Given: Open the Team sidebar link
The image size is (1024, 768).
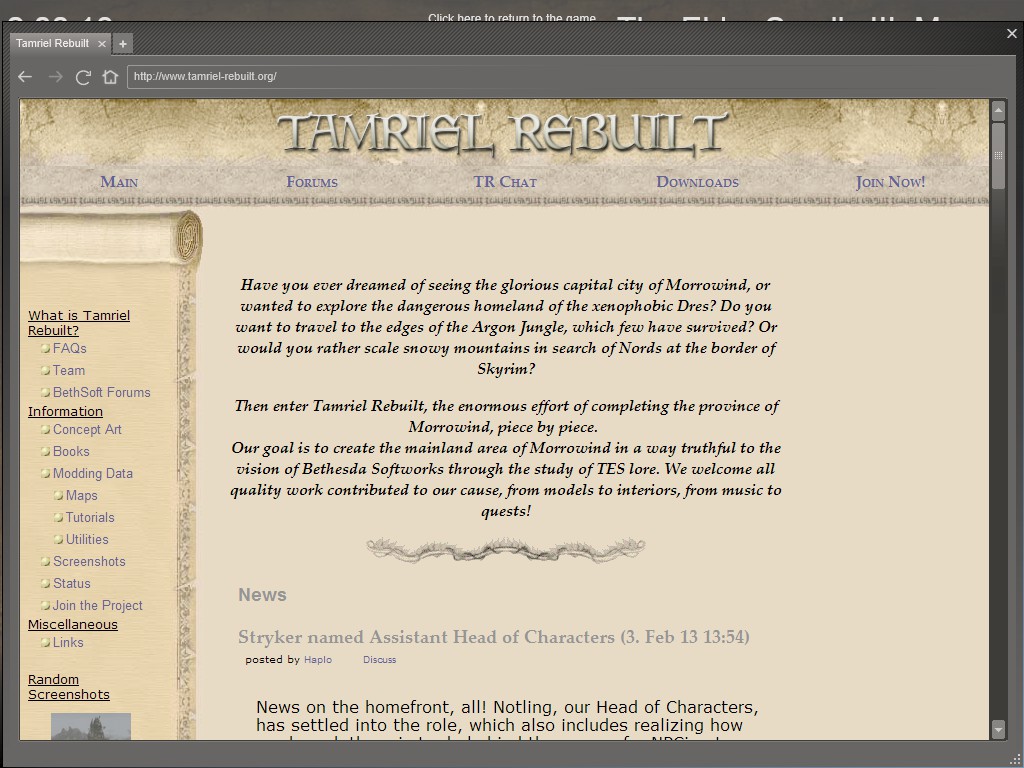Looking at the screenshot, I should (x=69, y=370).
